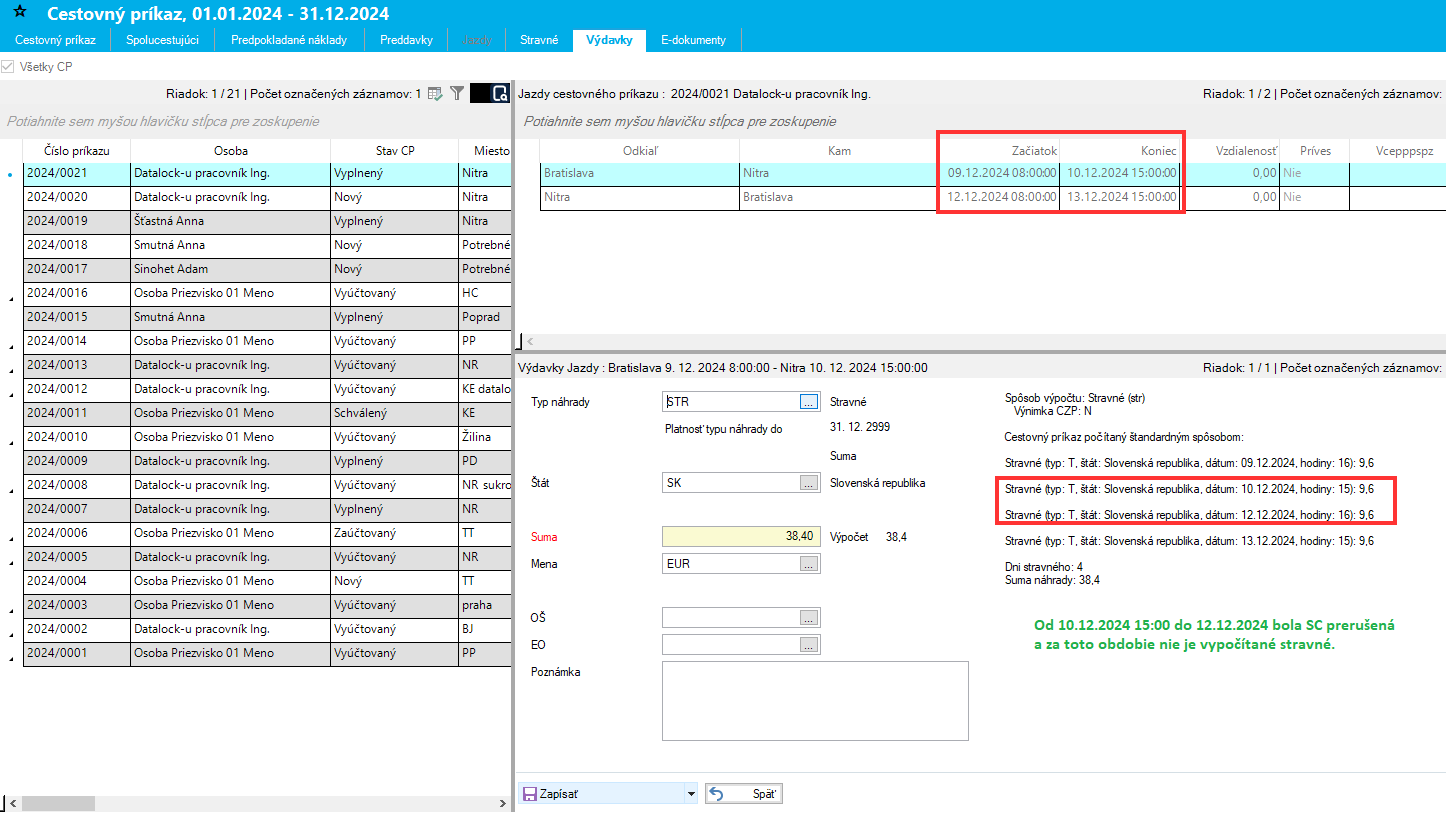Select order row 2024/0015

coord(267,317)
